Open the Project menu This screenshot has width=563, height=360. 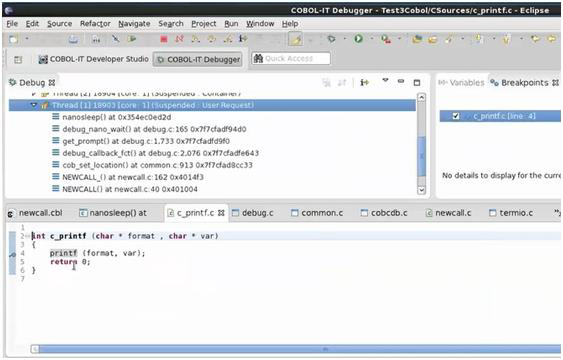pyautogui.click(x=204, y=24)
